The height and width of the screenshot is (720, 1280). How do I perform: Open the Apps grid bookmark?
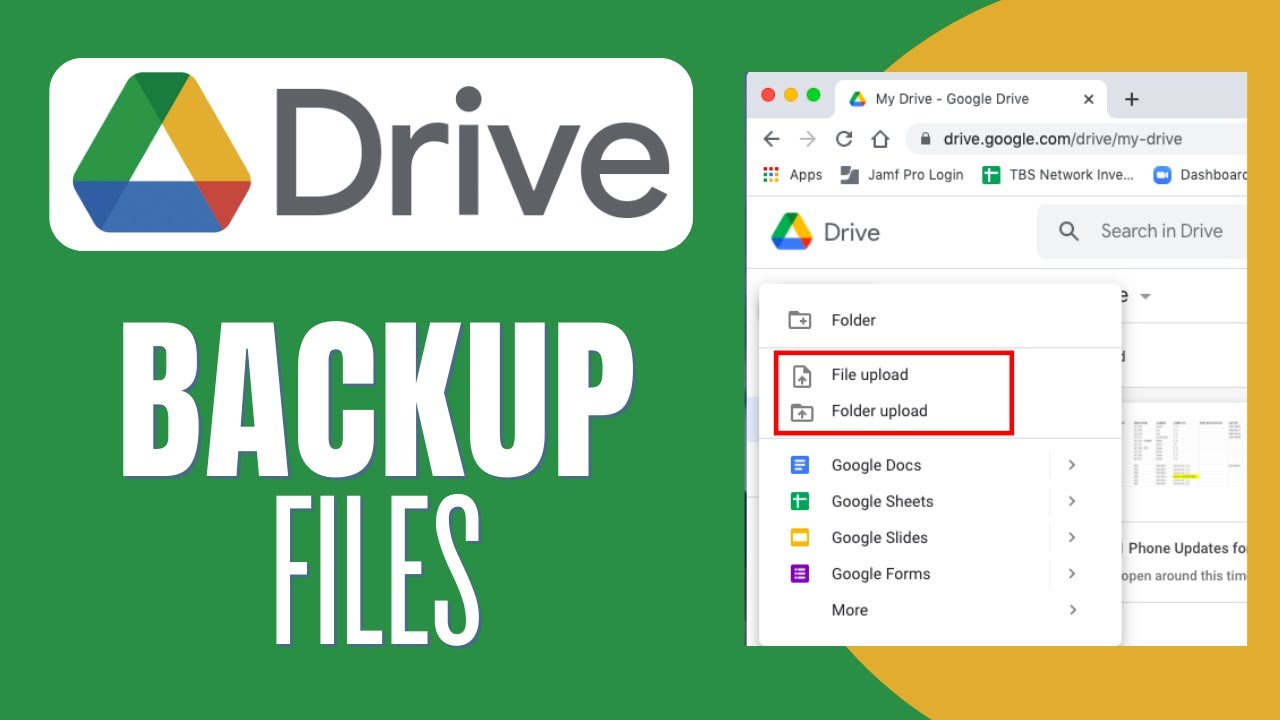click(x=792, y=174)
